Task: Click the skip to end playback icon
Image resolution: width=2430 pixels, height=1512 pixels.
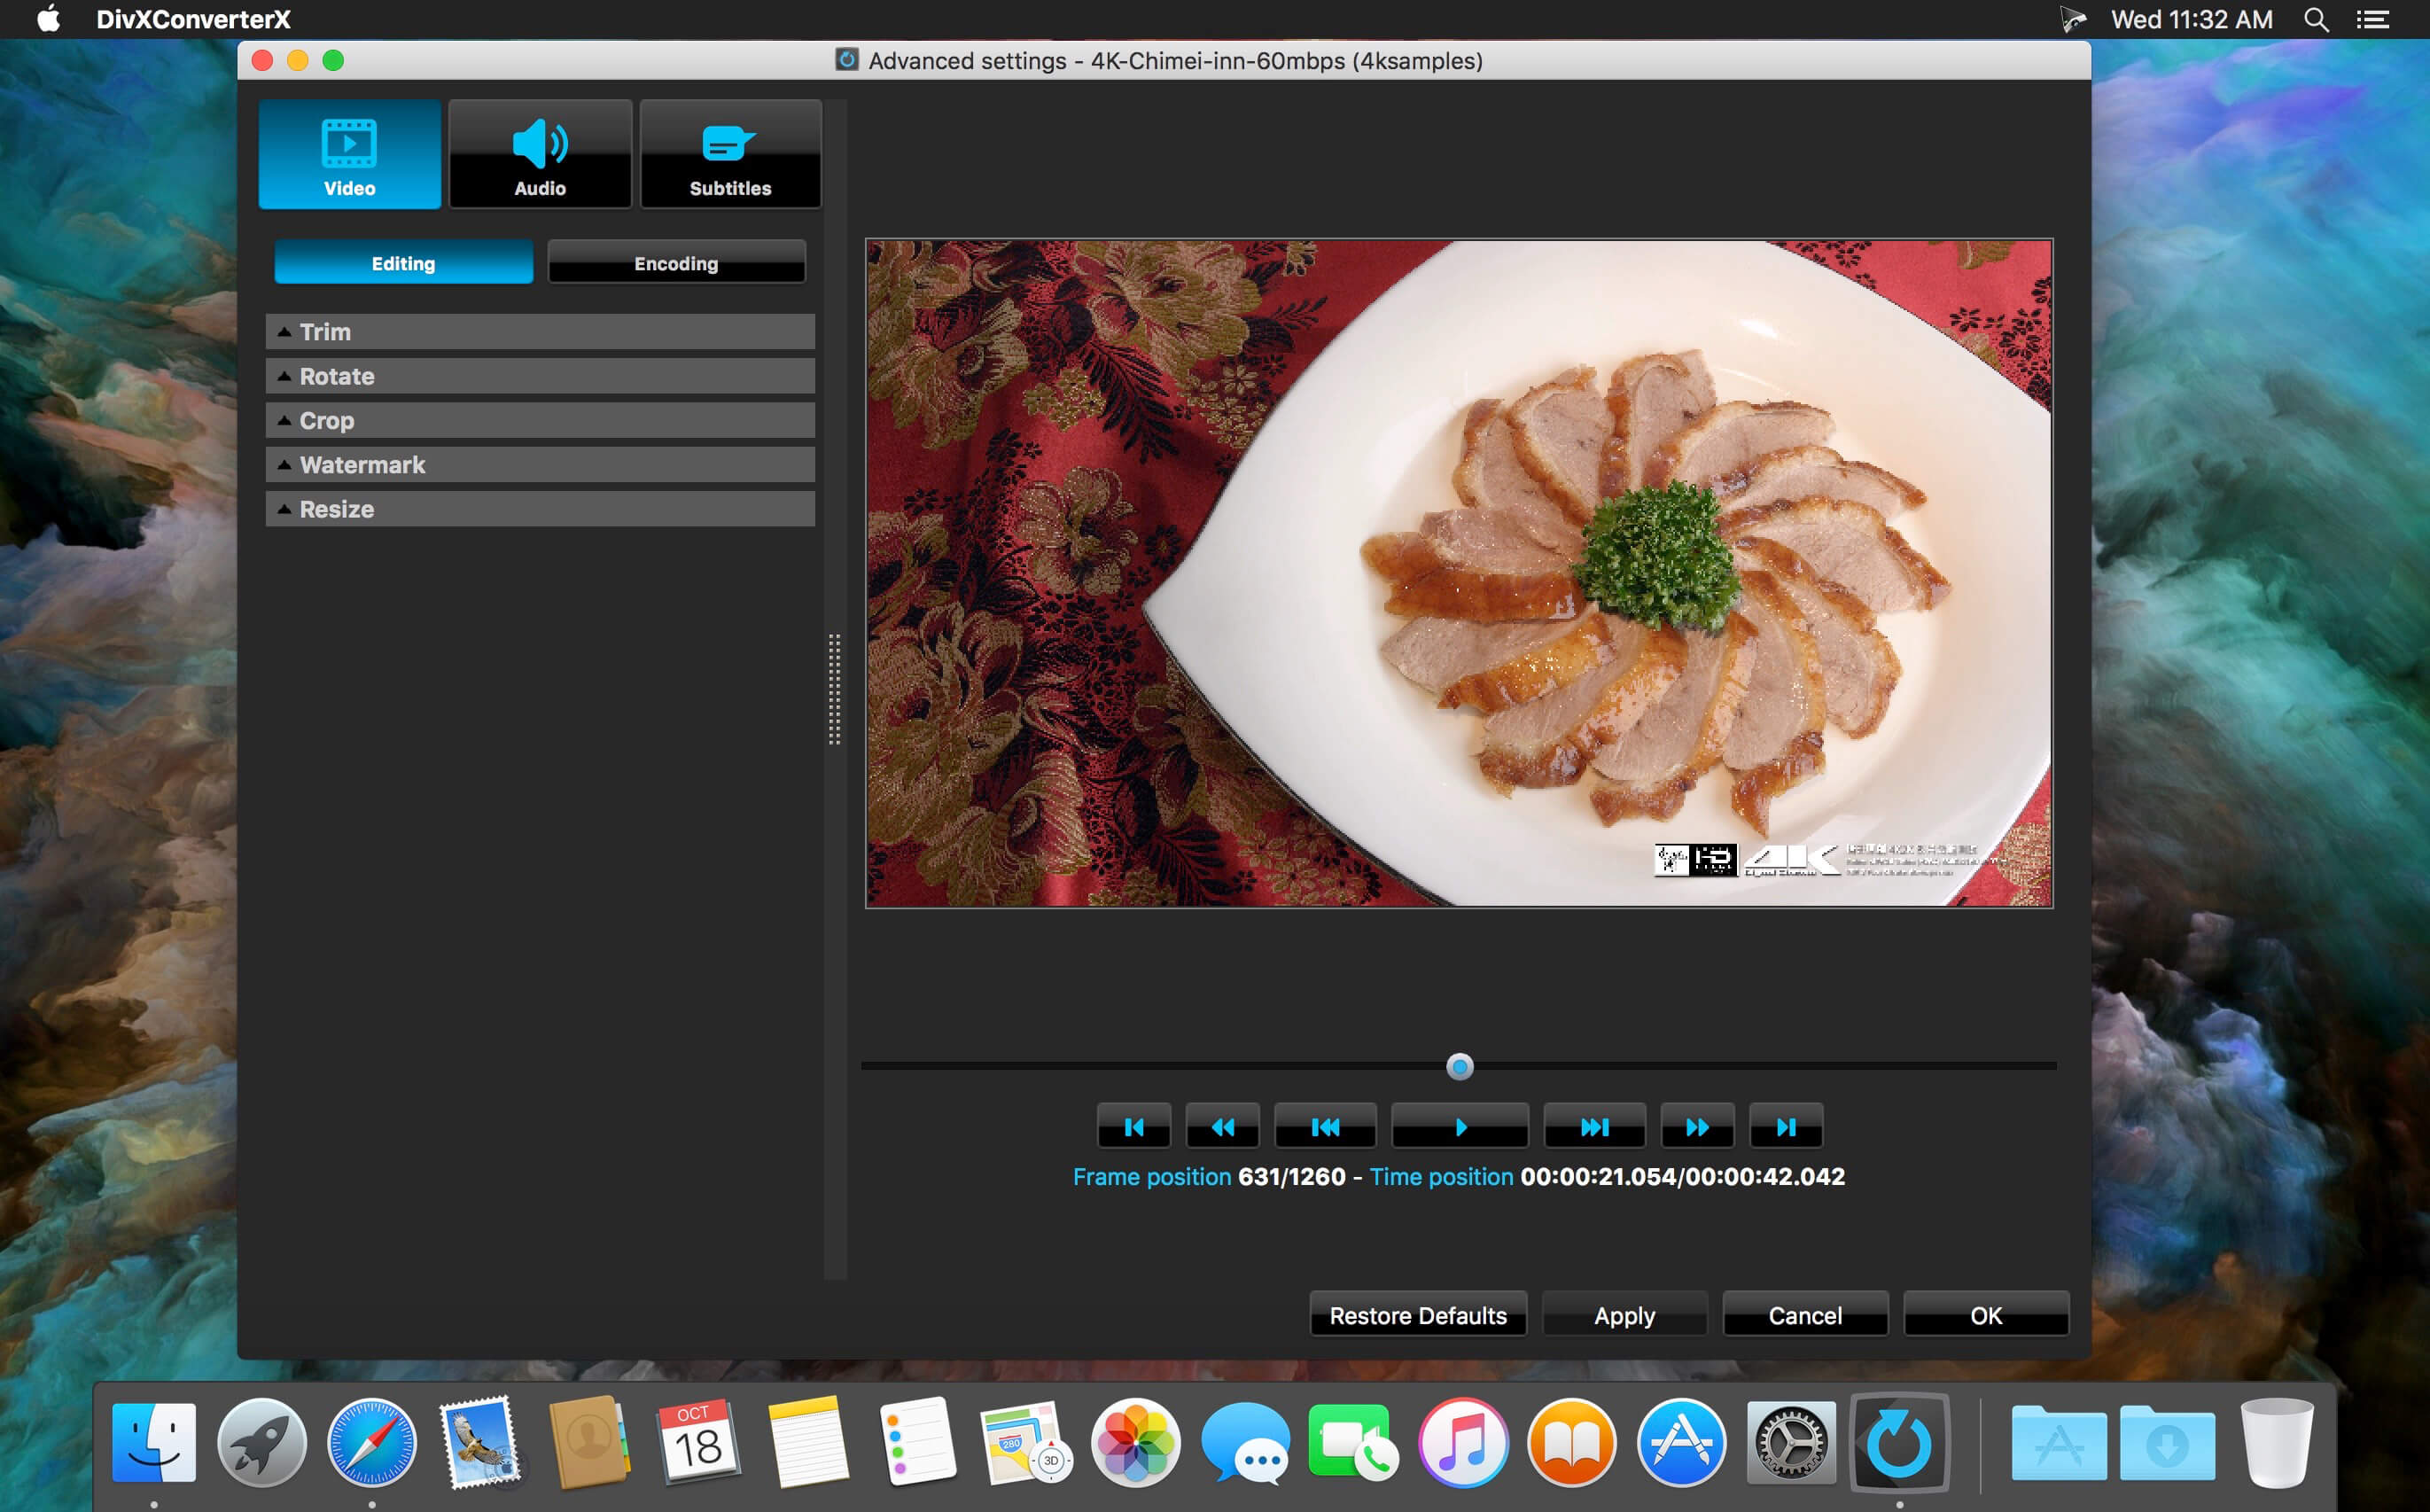Action: pos(1784,1129)
